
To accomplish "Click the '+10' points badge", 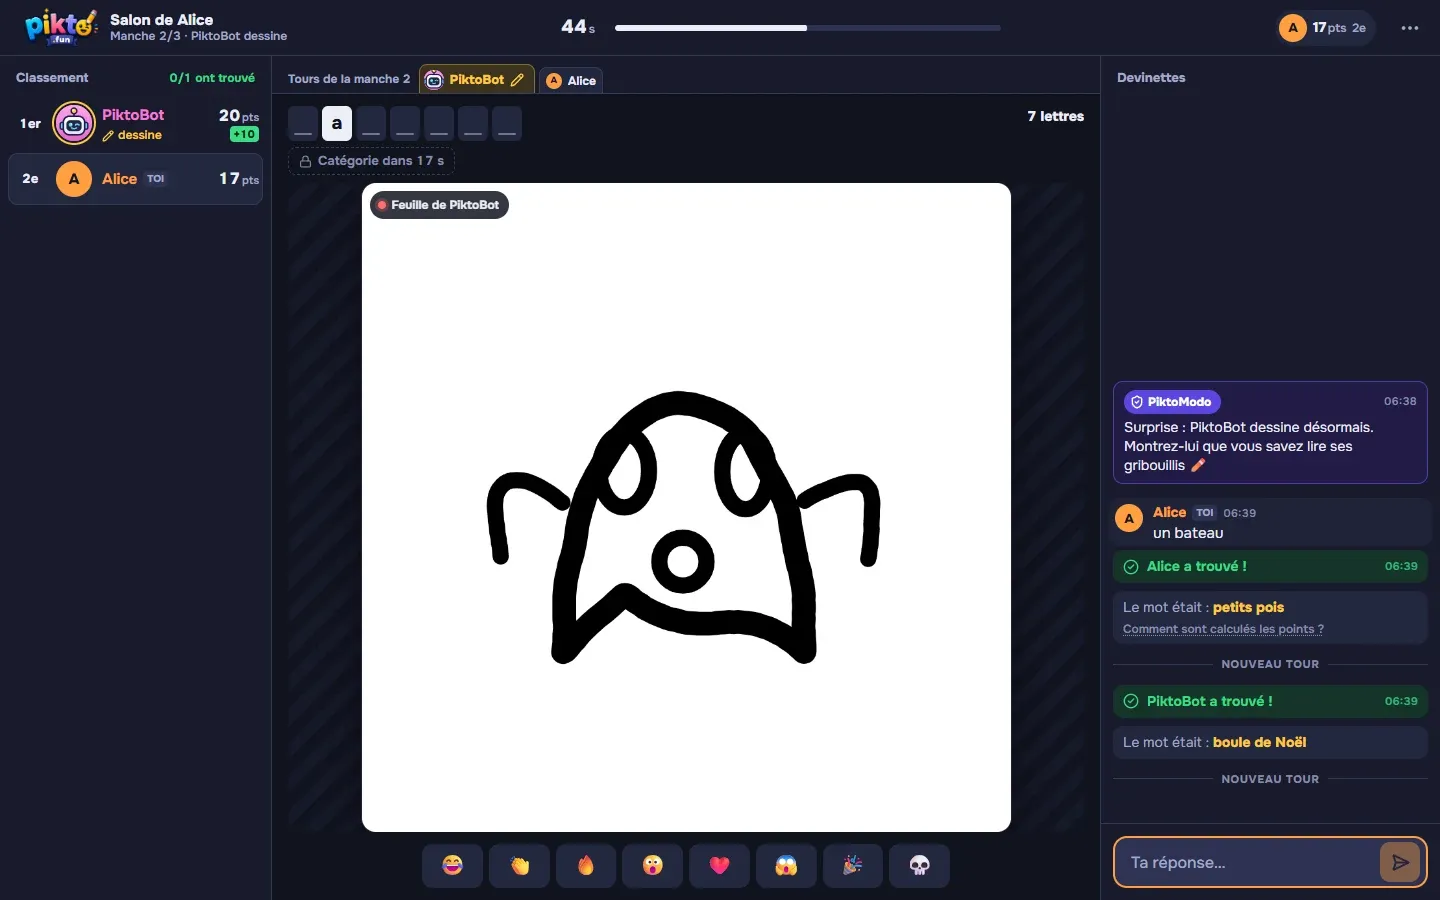I will click(x=244, y=134).
